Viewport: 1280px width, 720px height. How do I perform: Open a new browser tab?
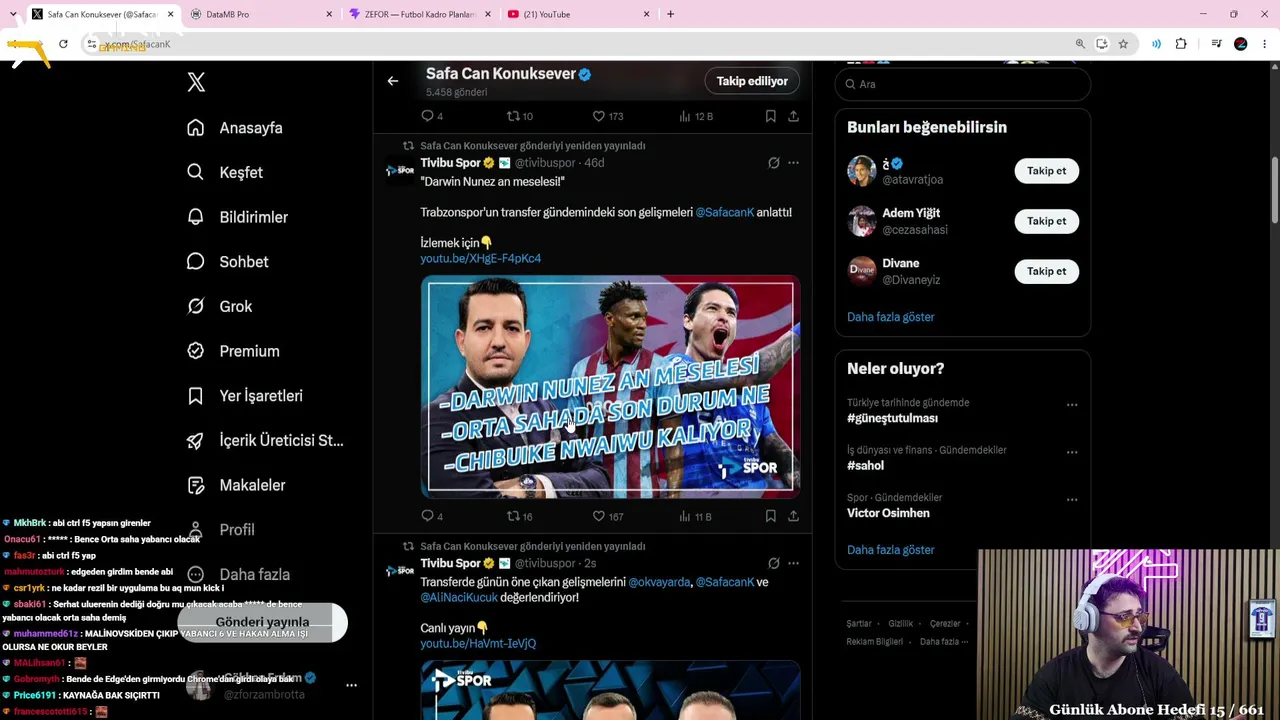pyautogui.click(x=670, y=14)
